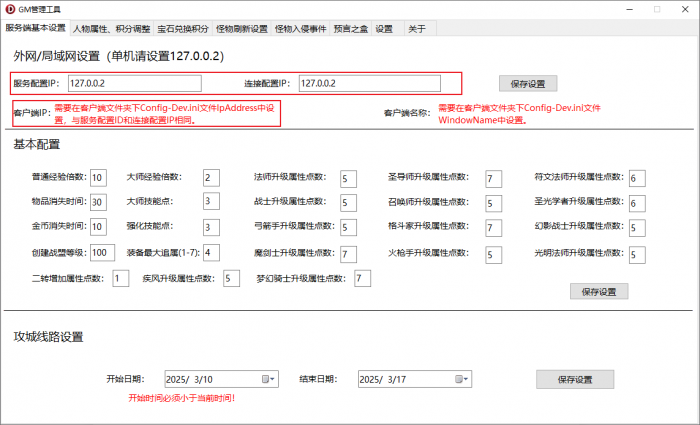Focus the 连接配置IP text box
The width and height of the screenshot is (700, 425).
point(368,83)
